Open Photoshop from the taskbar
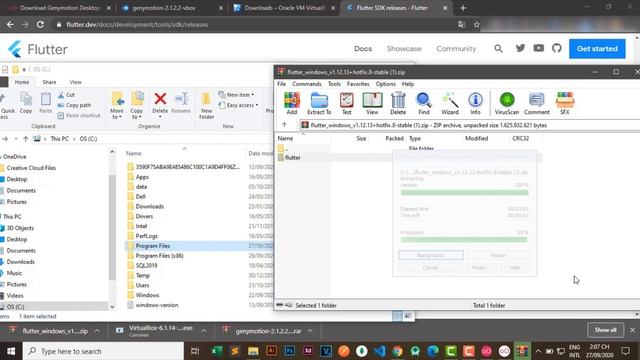Screen dimensions: 640x360 tap(289, 351)
